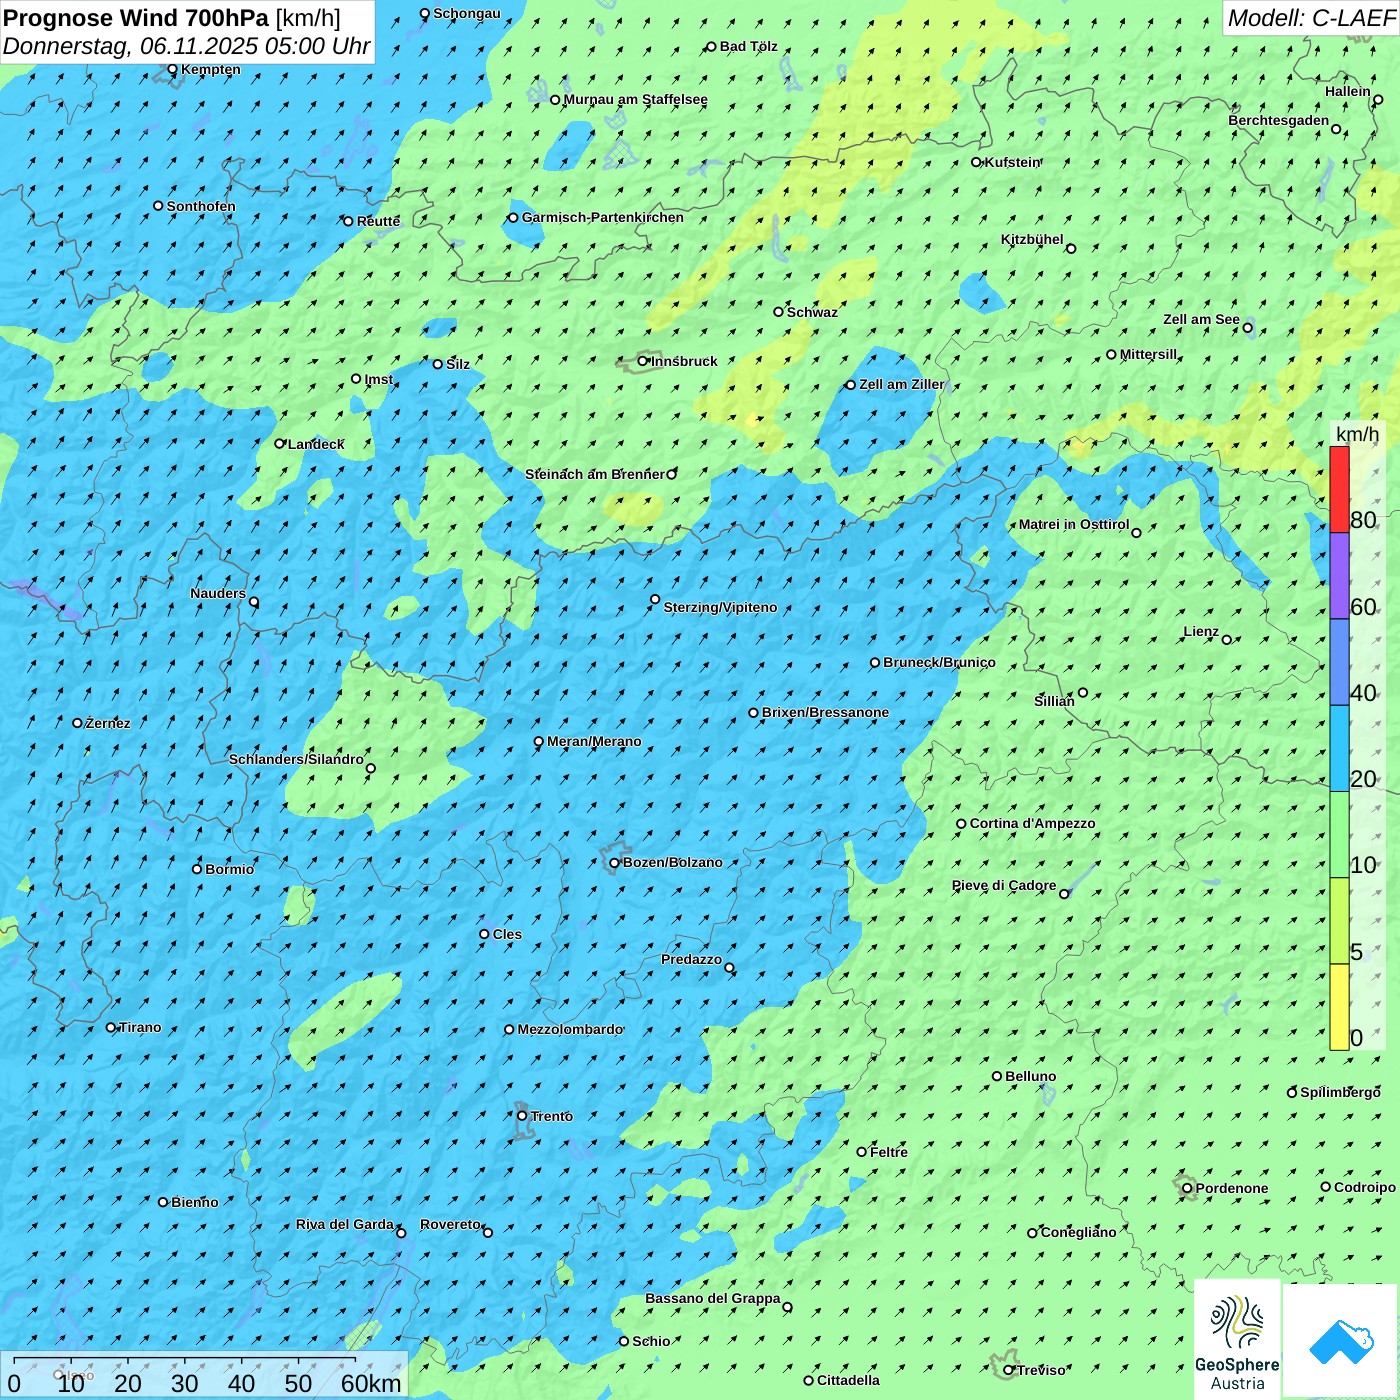The height and width of the screenshot is (1400, 1400).
Task: Click the GeoSphere Austria logo
Action: [x=1237, y=1340]
